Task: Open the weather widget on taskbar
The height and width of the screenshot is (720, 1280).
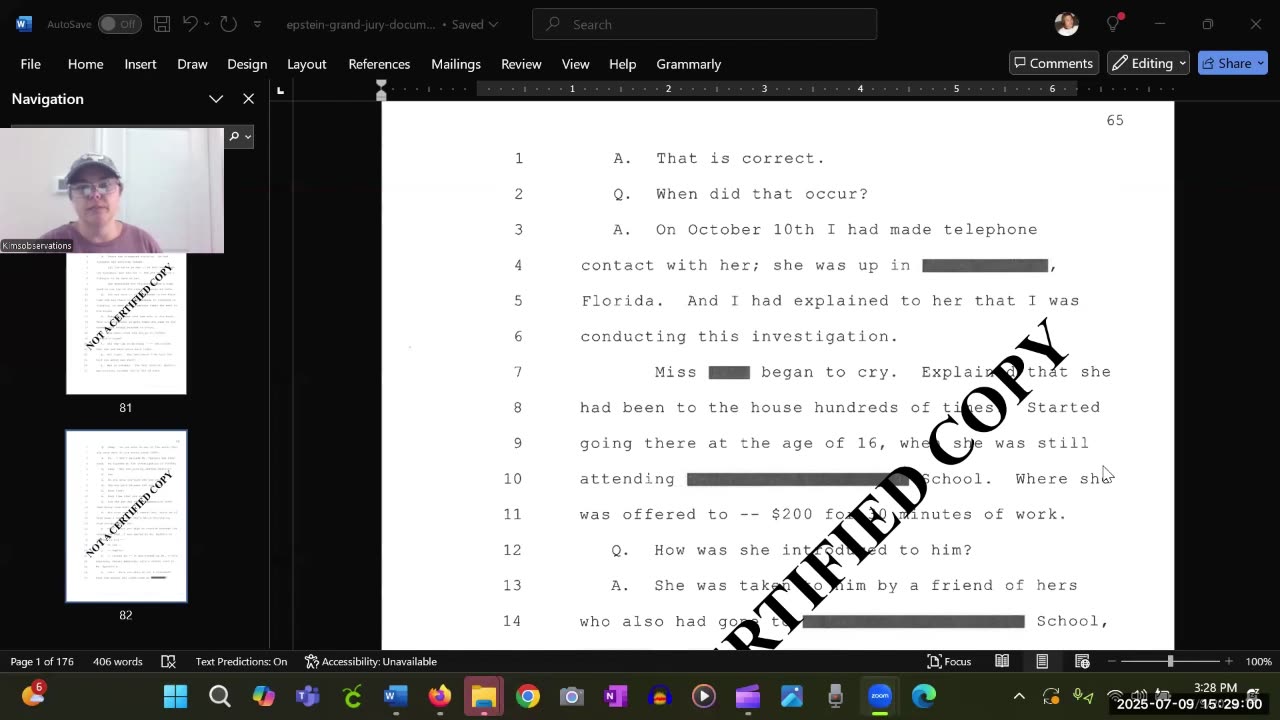Action: pyautogui.click(x=33, y=693)
